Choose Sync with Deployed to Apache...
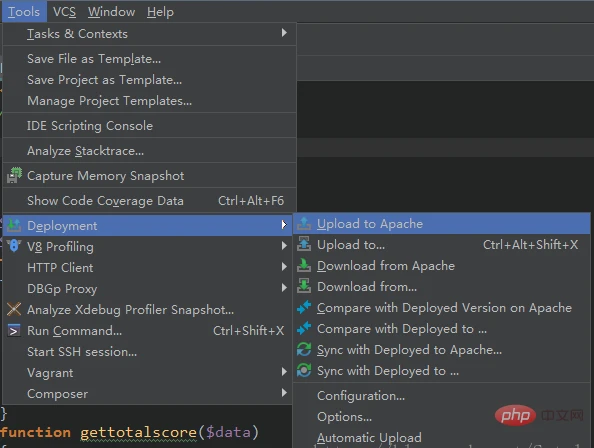The width and height of the screenshot is (594, 448). pyautogui.click(x=442, y=350)
